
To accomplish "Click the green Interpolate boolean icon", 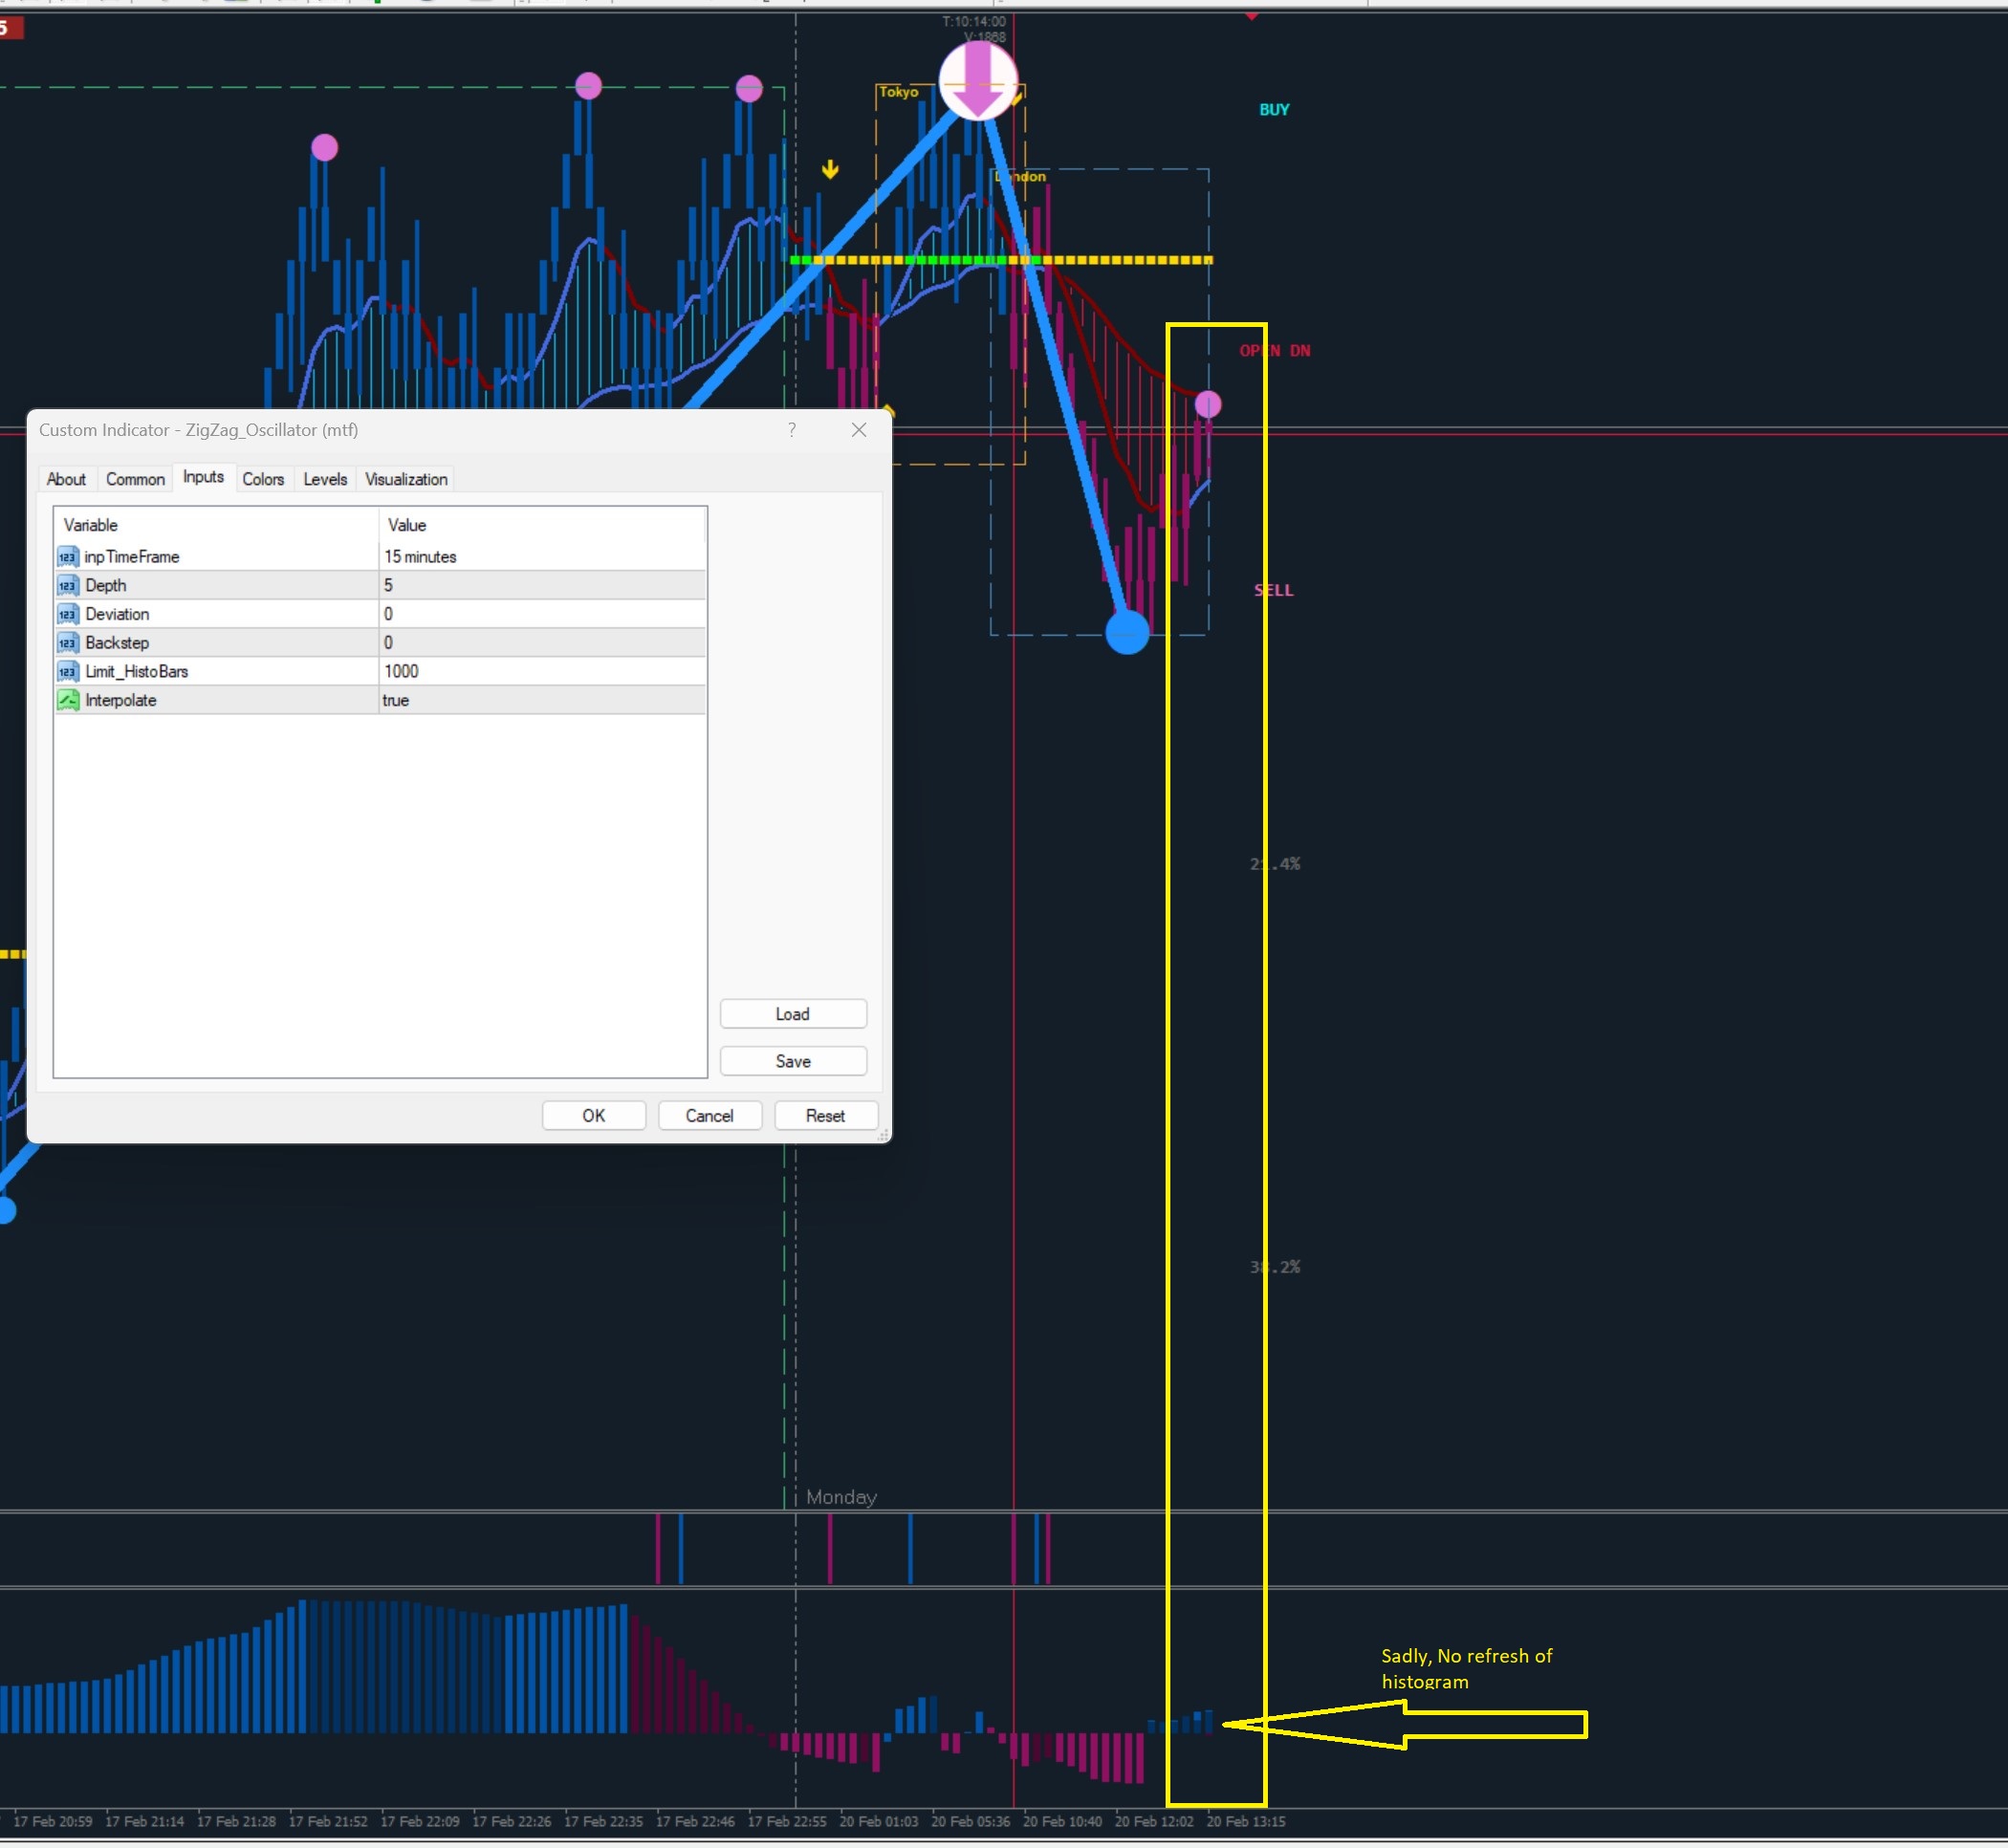I will coord(67,700).
